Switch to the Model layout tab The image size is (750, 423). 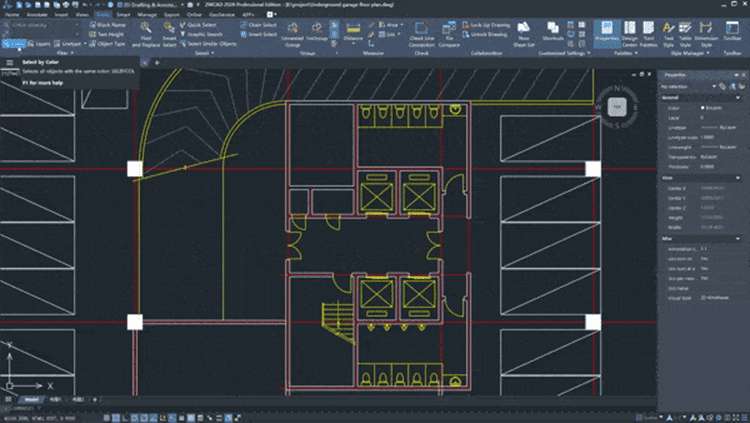pyautogui.click(x=31, y=399)
